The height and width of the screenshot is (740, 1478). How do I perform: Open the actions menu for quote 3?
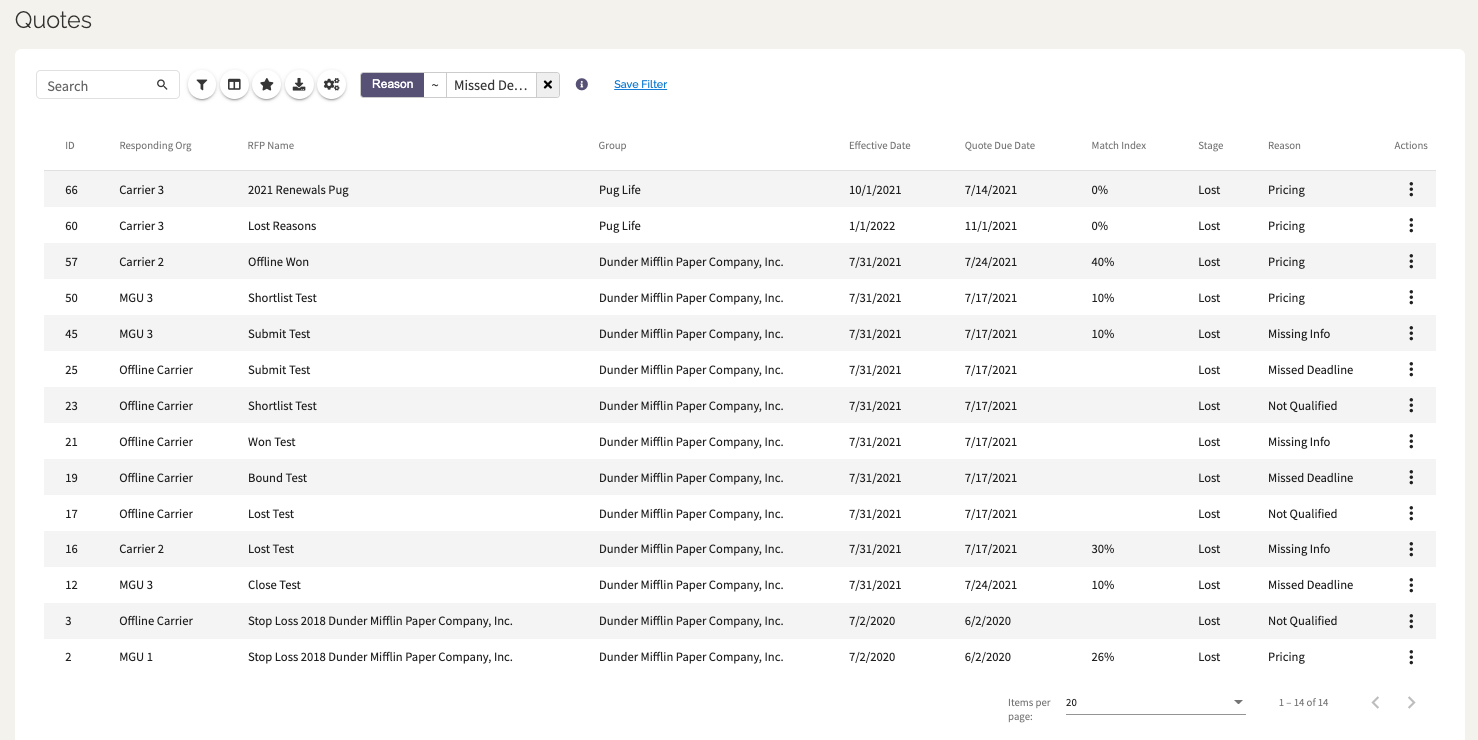tap(1411, 621)
